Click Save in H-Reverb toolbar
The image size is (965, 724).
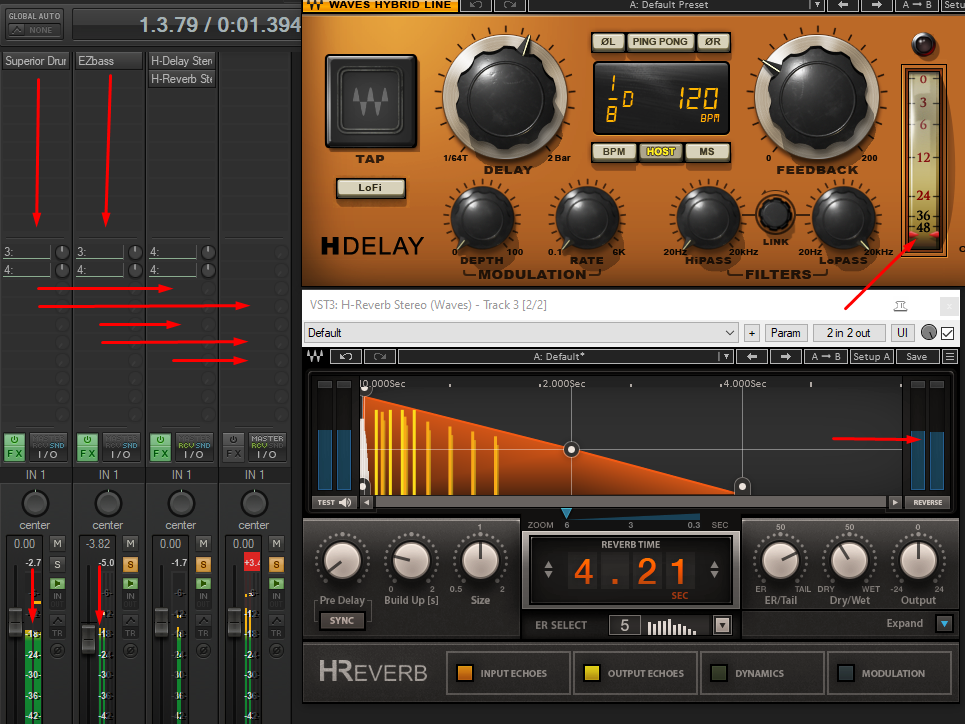click(916, 356)
